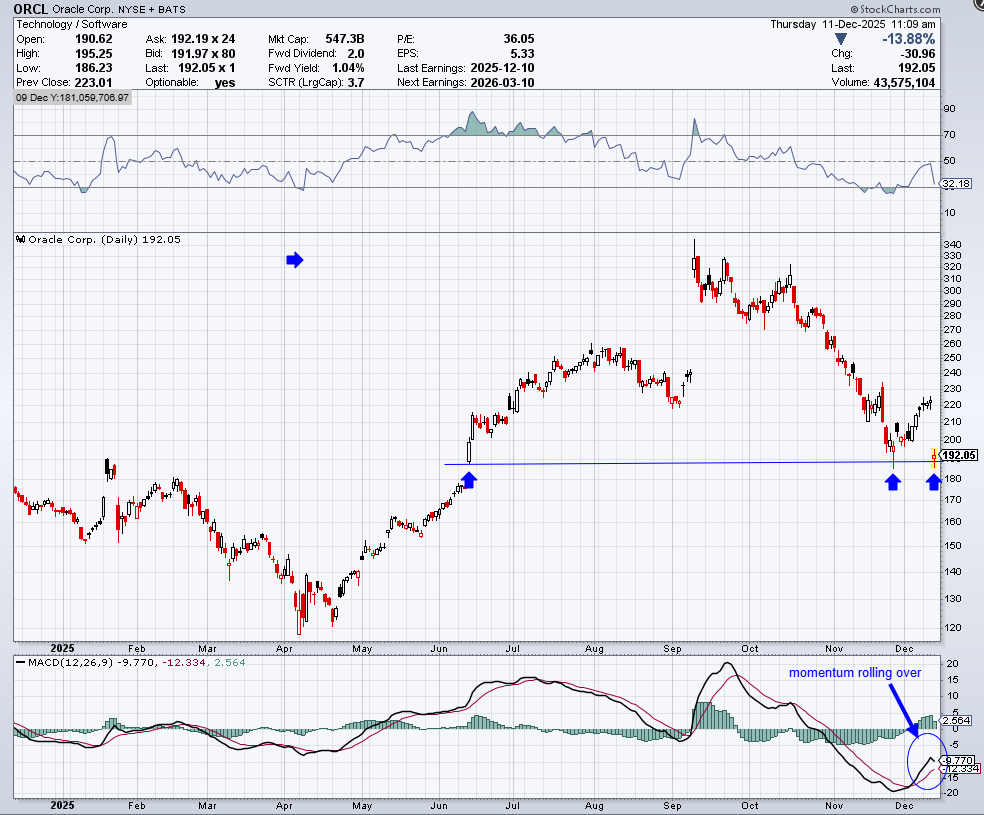984x815 pixels.
Task: Click the 90 label on the RSI axis
Action: point(949,109)
